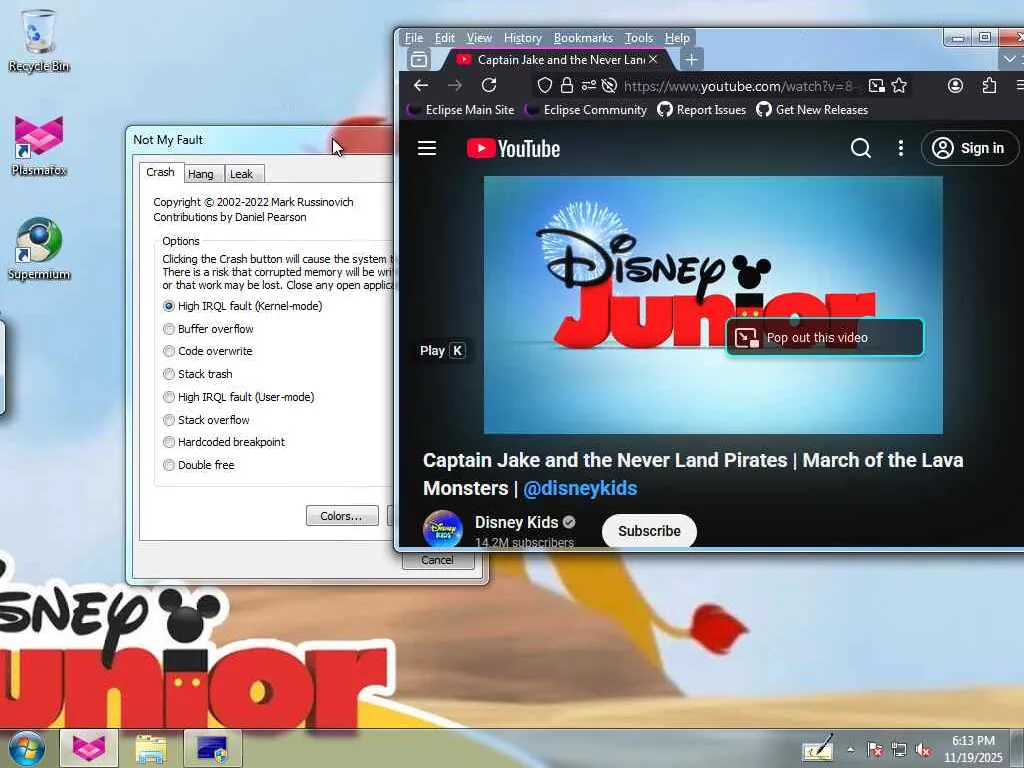View site security via the padlock icon
This screenshot has height=768, width=1024.
click(x=567, y=86)
